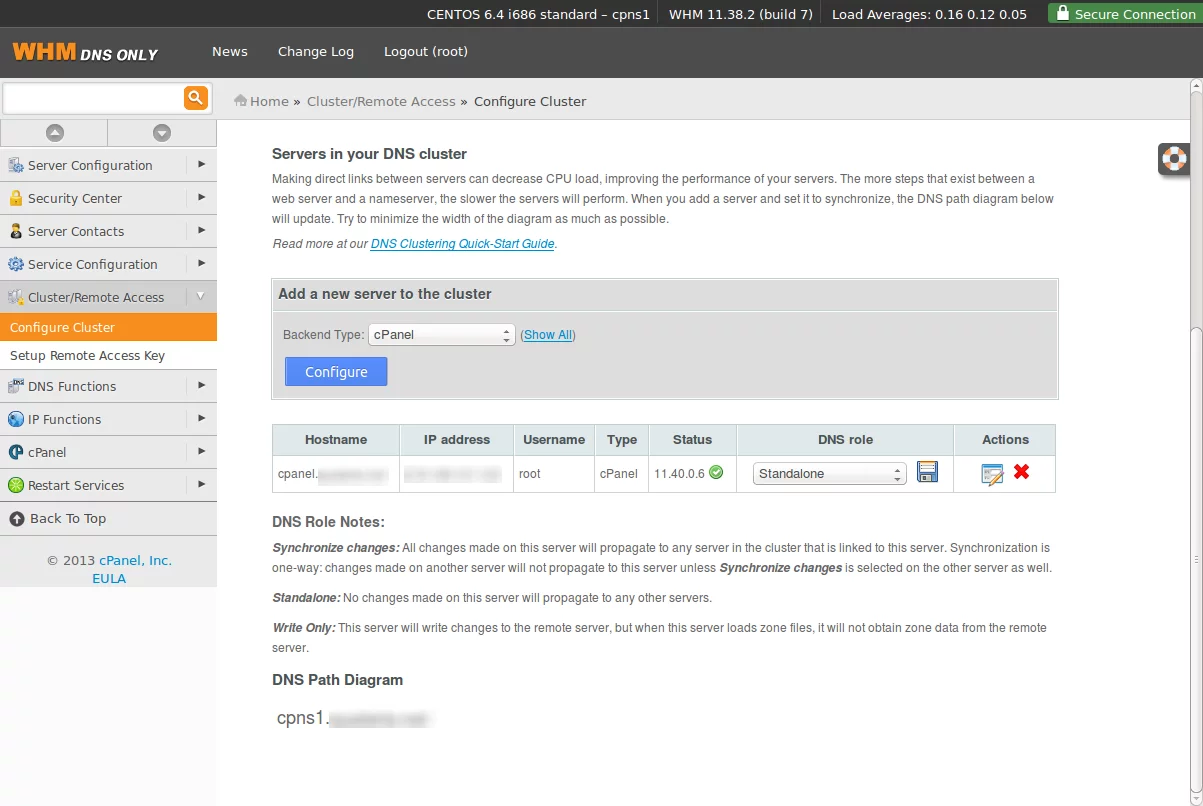
Task: Click the Status column header
Action: tap(692, 440)
